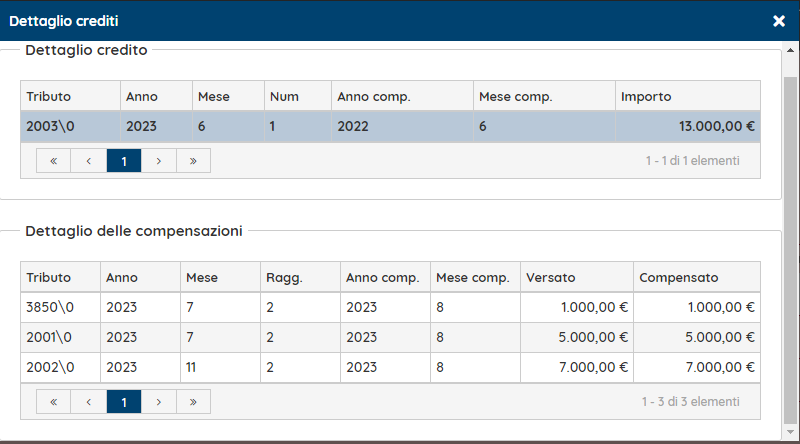Select compensation row with tributo 2002\0

click(390, 368)
